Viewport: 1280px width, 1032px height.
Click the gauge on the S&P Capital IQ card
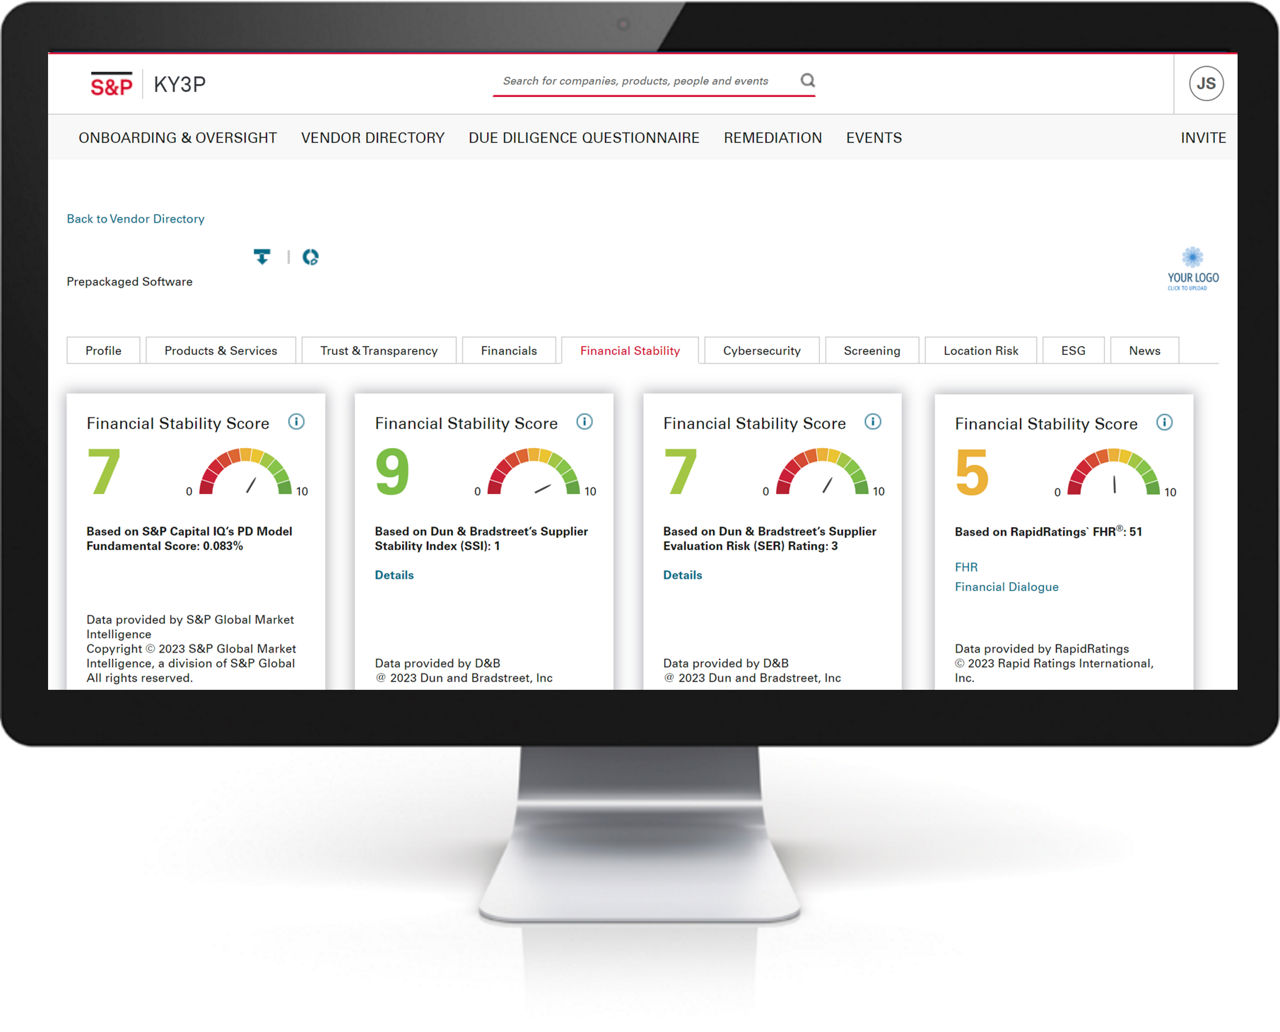pos(245,472)
